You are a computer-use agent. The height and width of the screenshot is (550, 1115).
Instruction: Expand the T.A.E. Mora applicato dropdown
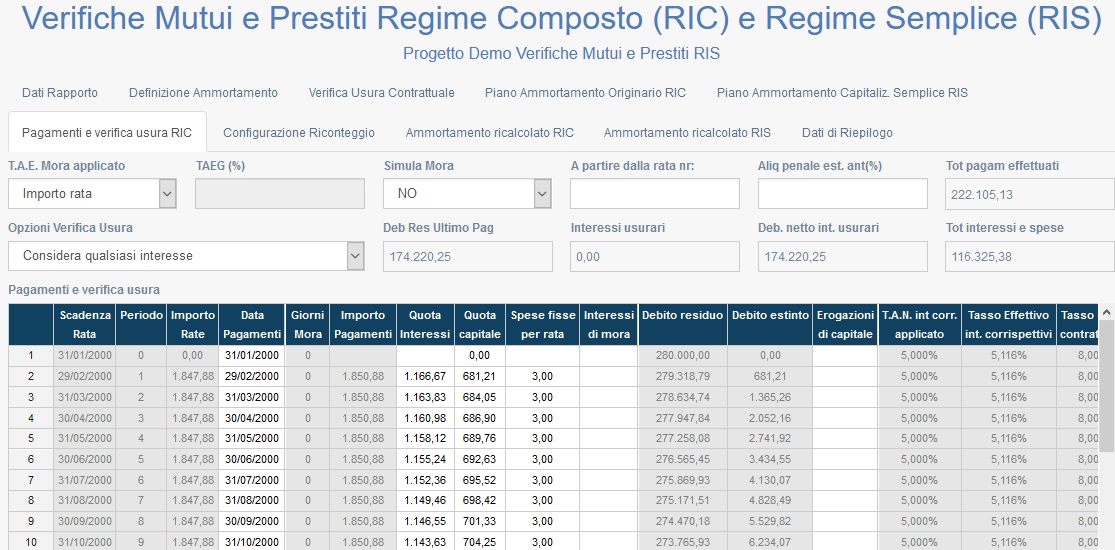click(92, 193)
